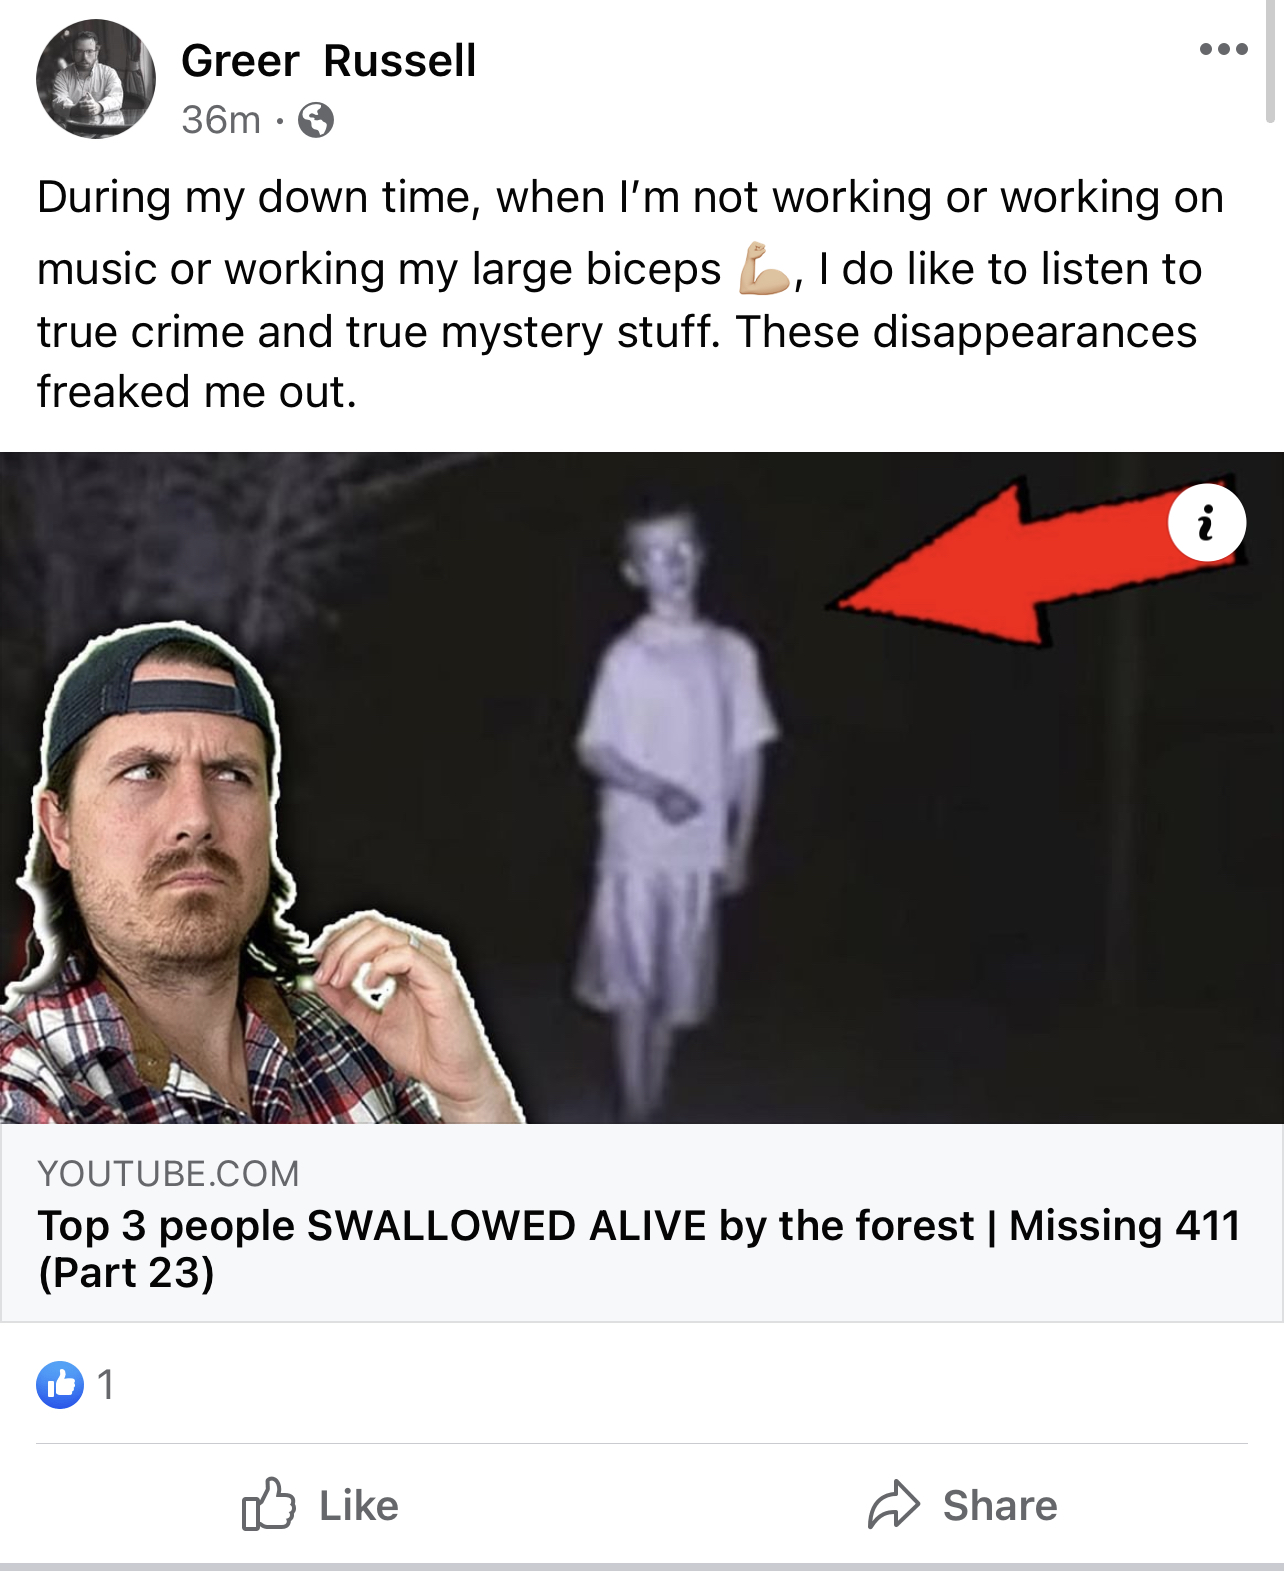The height and width of the screenshot is (1571, 1284).
Task: Tap the info icon on video thumbnail
Action: click(1207, 523)
